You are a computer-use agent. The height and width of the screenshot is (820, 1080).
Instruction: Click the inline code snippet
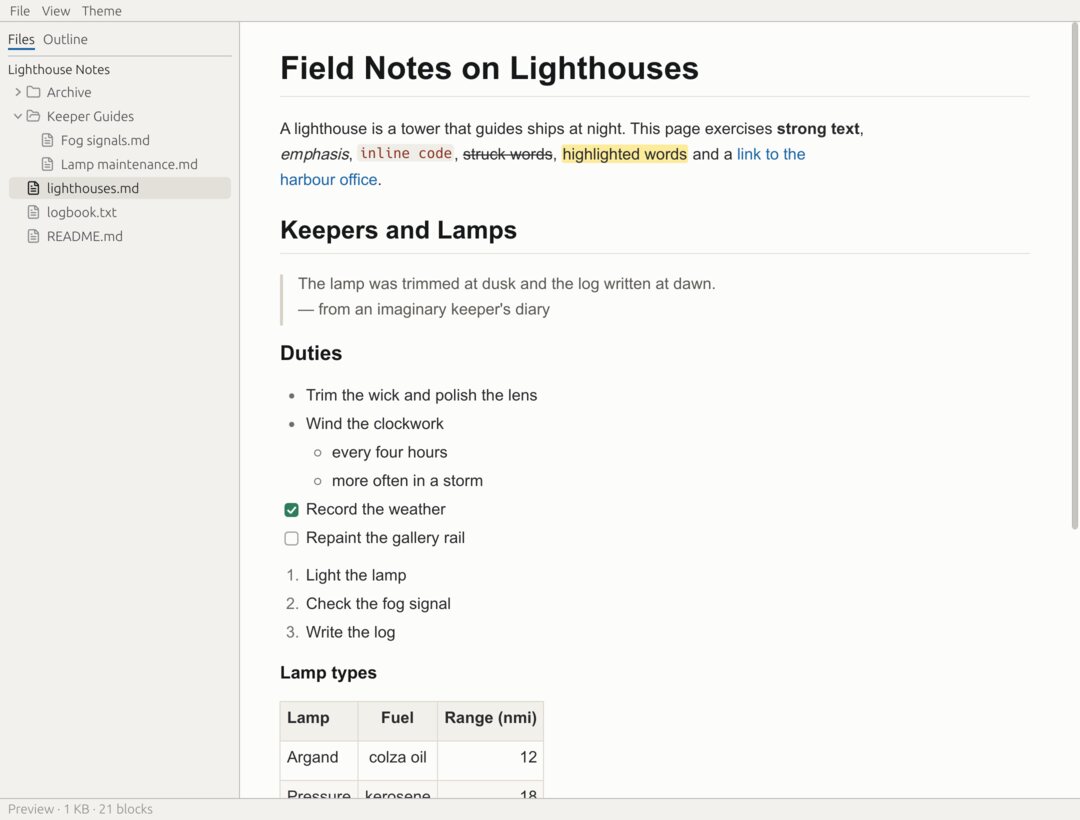(406, 154)
